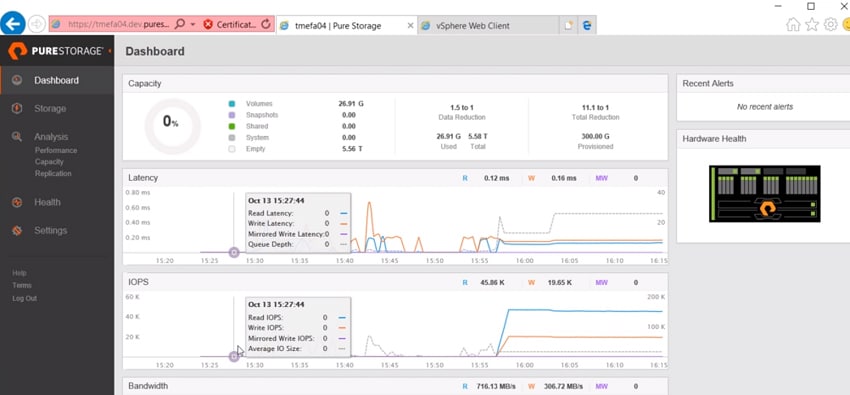Click the IOPS chart time marker
The width and height of the screenshot is (850, 395).
tap(234, 356)
